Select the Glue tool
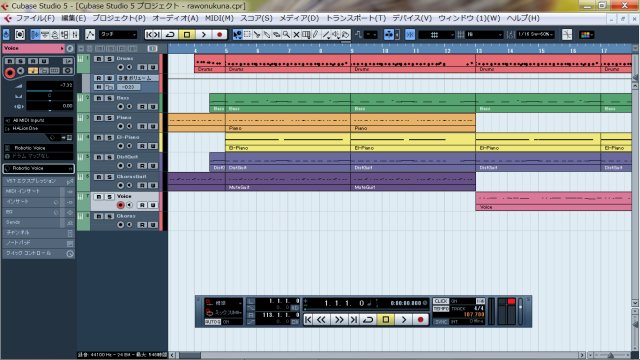 267,35
